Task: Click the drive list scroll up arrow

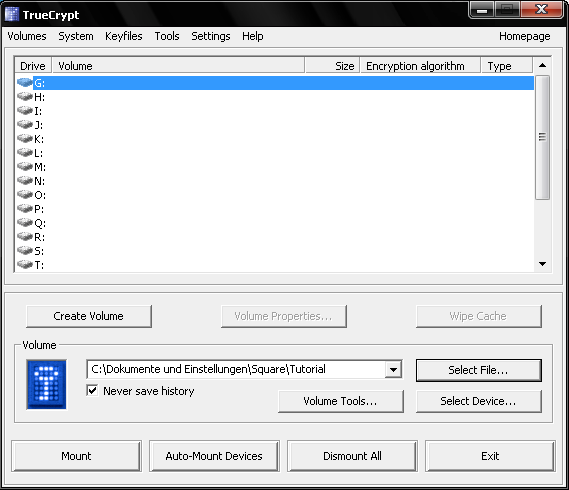Action: [x=542, y=65]
